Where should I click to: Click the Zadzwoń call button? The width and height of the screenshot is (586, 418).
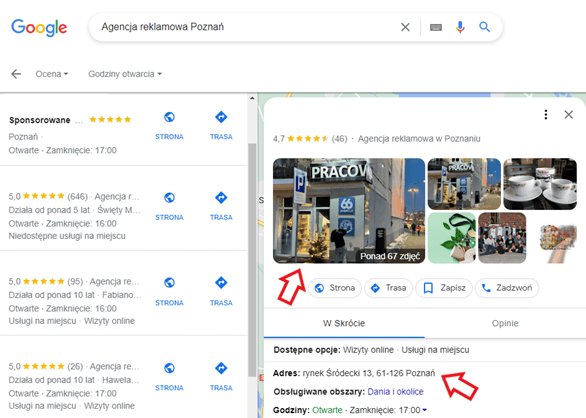(x=507, y=288)
